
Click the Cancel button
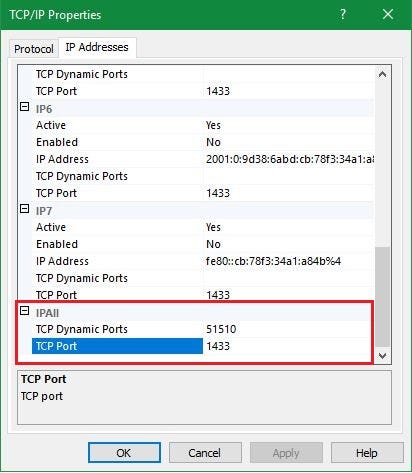point(205,453)
